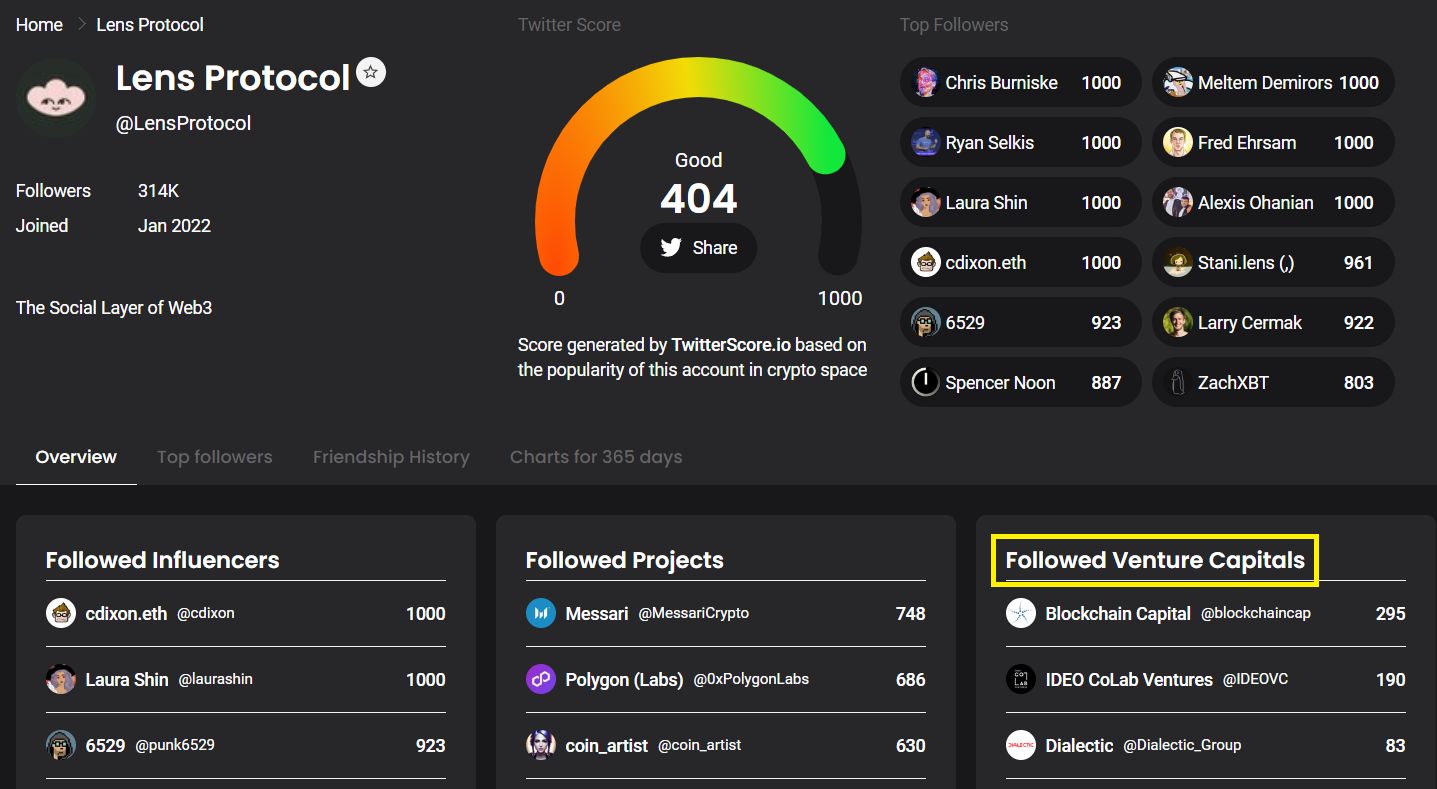1437x789 pixels.
Task: Open the Friendship History tab
Action: 391,457
